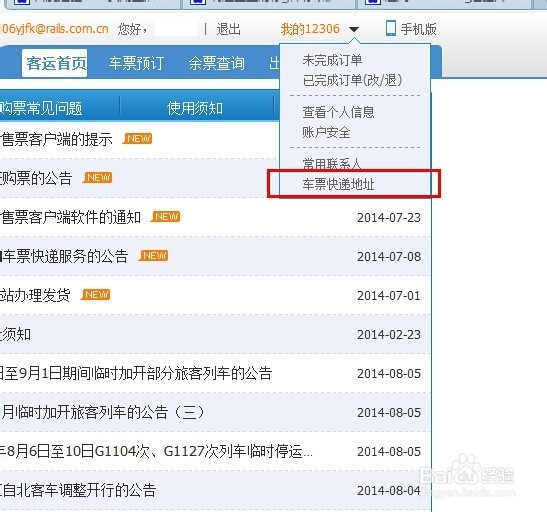This screenshot has height=512, width=547.
Task: Open the 须知 notice dated 2014-02-23
Action: click(x=15, y=334)
